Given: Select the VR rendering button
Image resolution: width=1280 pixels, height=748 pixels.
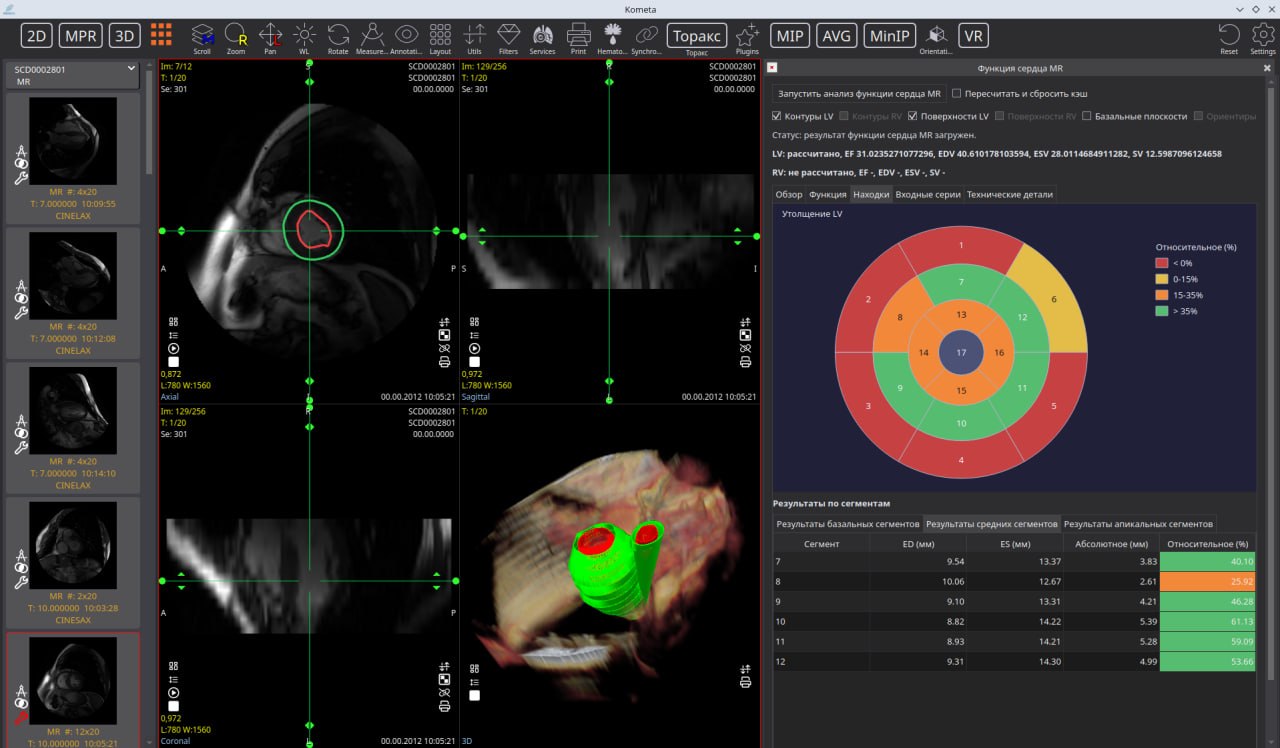Looking at the screenshot, I should [x=973, y=36].
